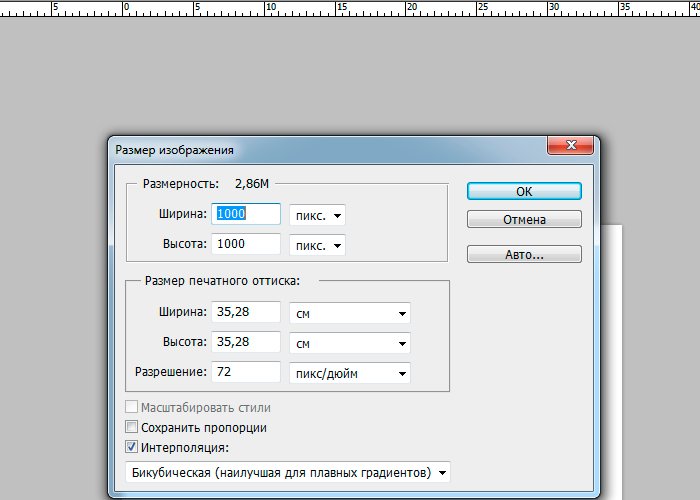Click the print Ширина field showing 35,28
Screen dimensions: 700x500
click(246, 313)
